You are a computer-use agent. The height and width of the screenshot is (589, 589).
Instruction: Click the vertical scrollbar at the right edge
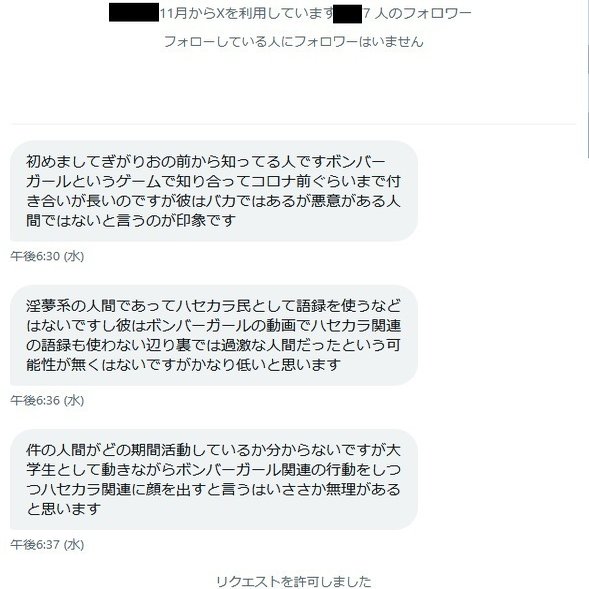[x=587, y=79]
